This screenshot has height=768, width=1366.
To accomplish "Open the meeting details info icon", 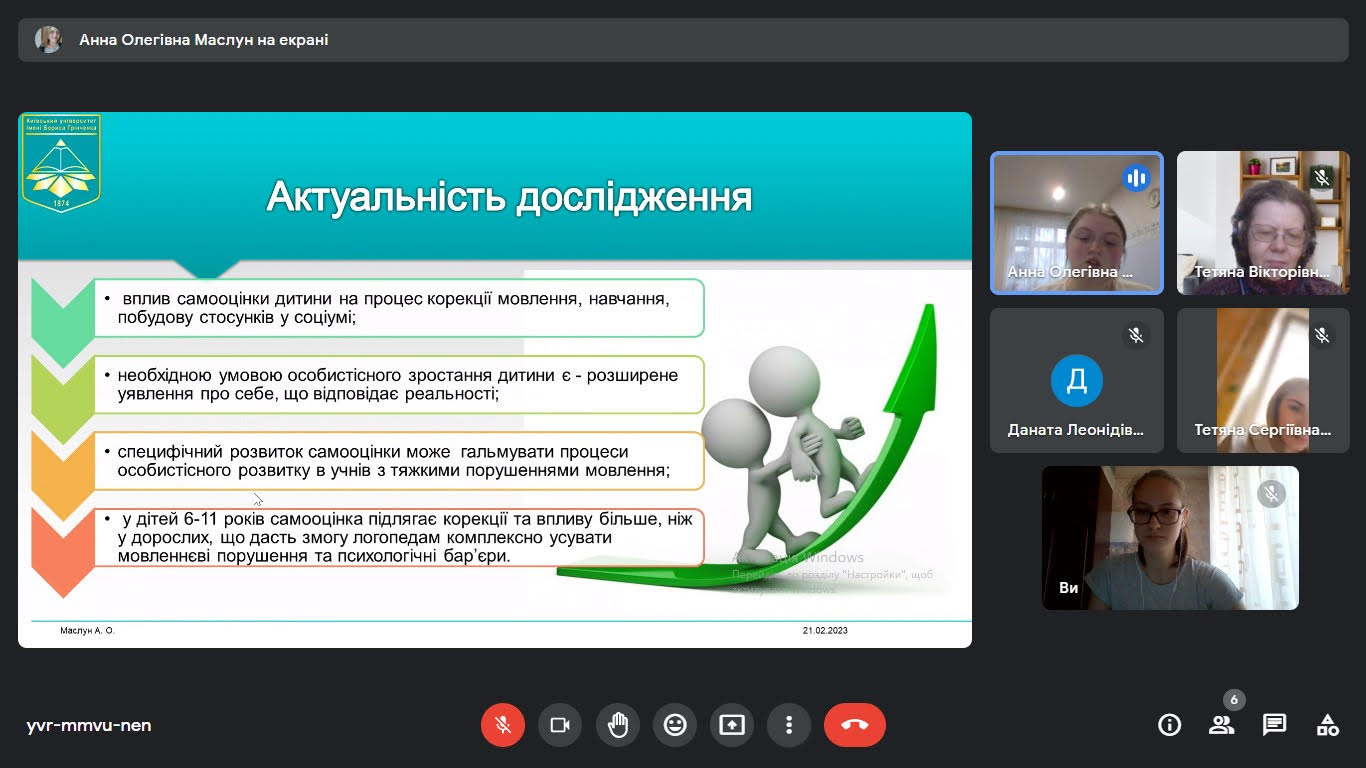I will point(1169,725).
